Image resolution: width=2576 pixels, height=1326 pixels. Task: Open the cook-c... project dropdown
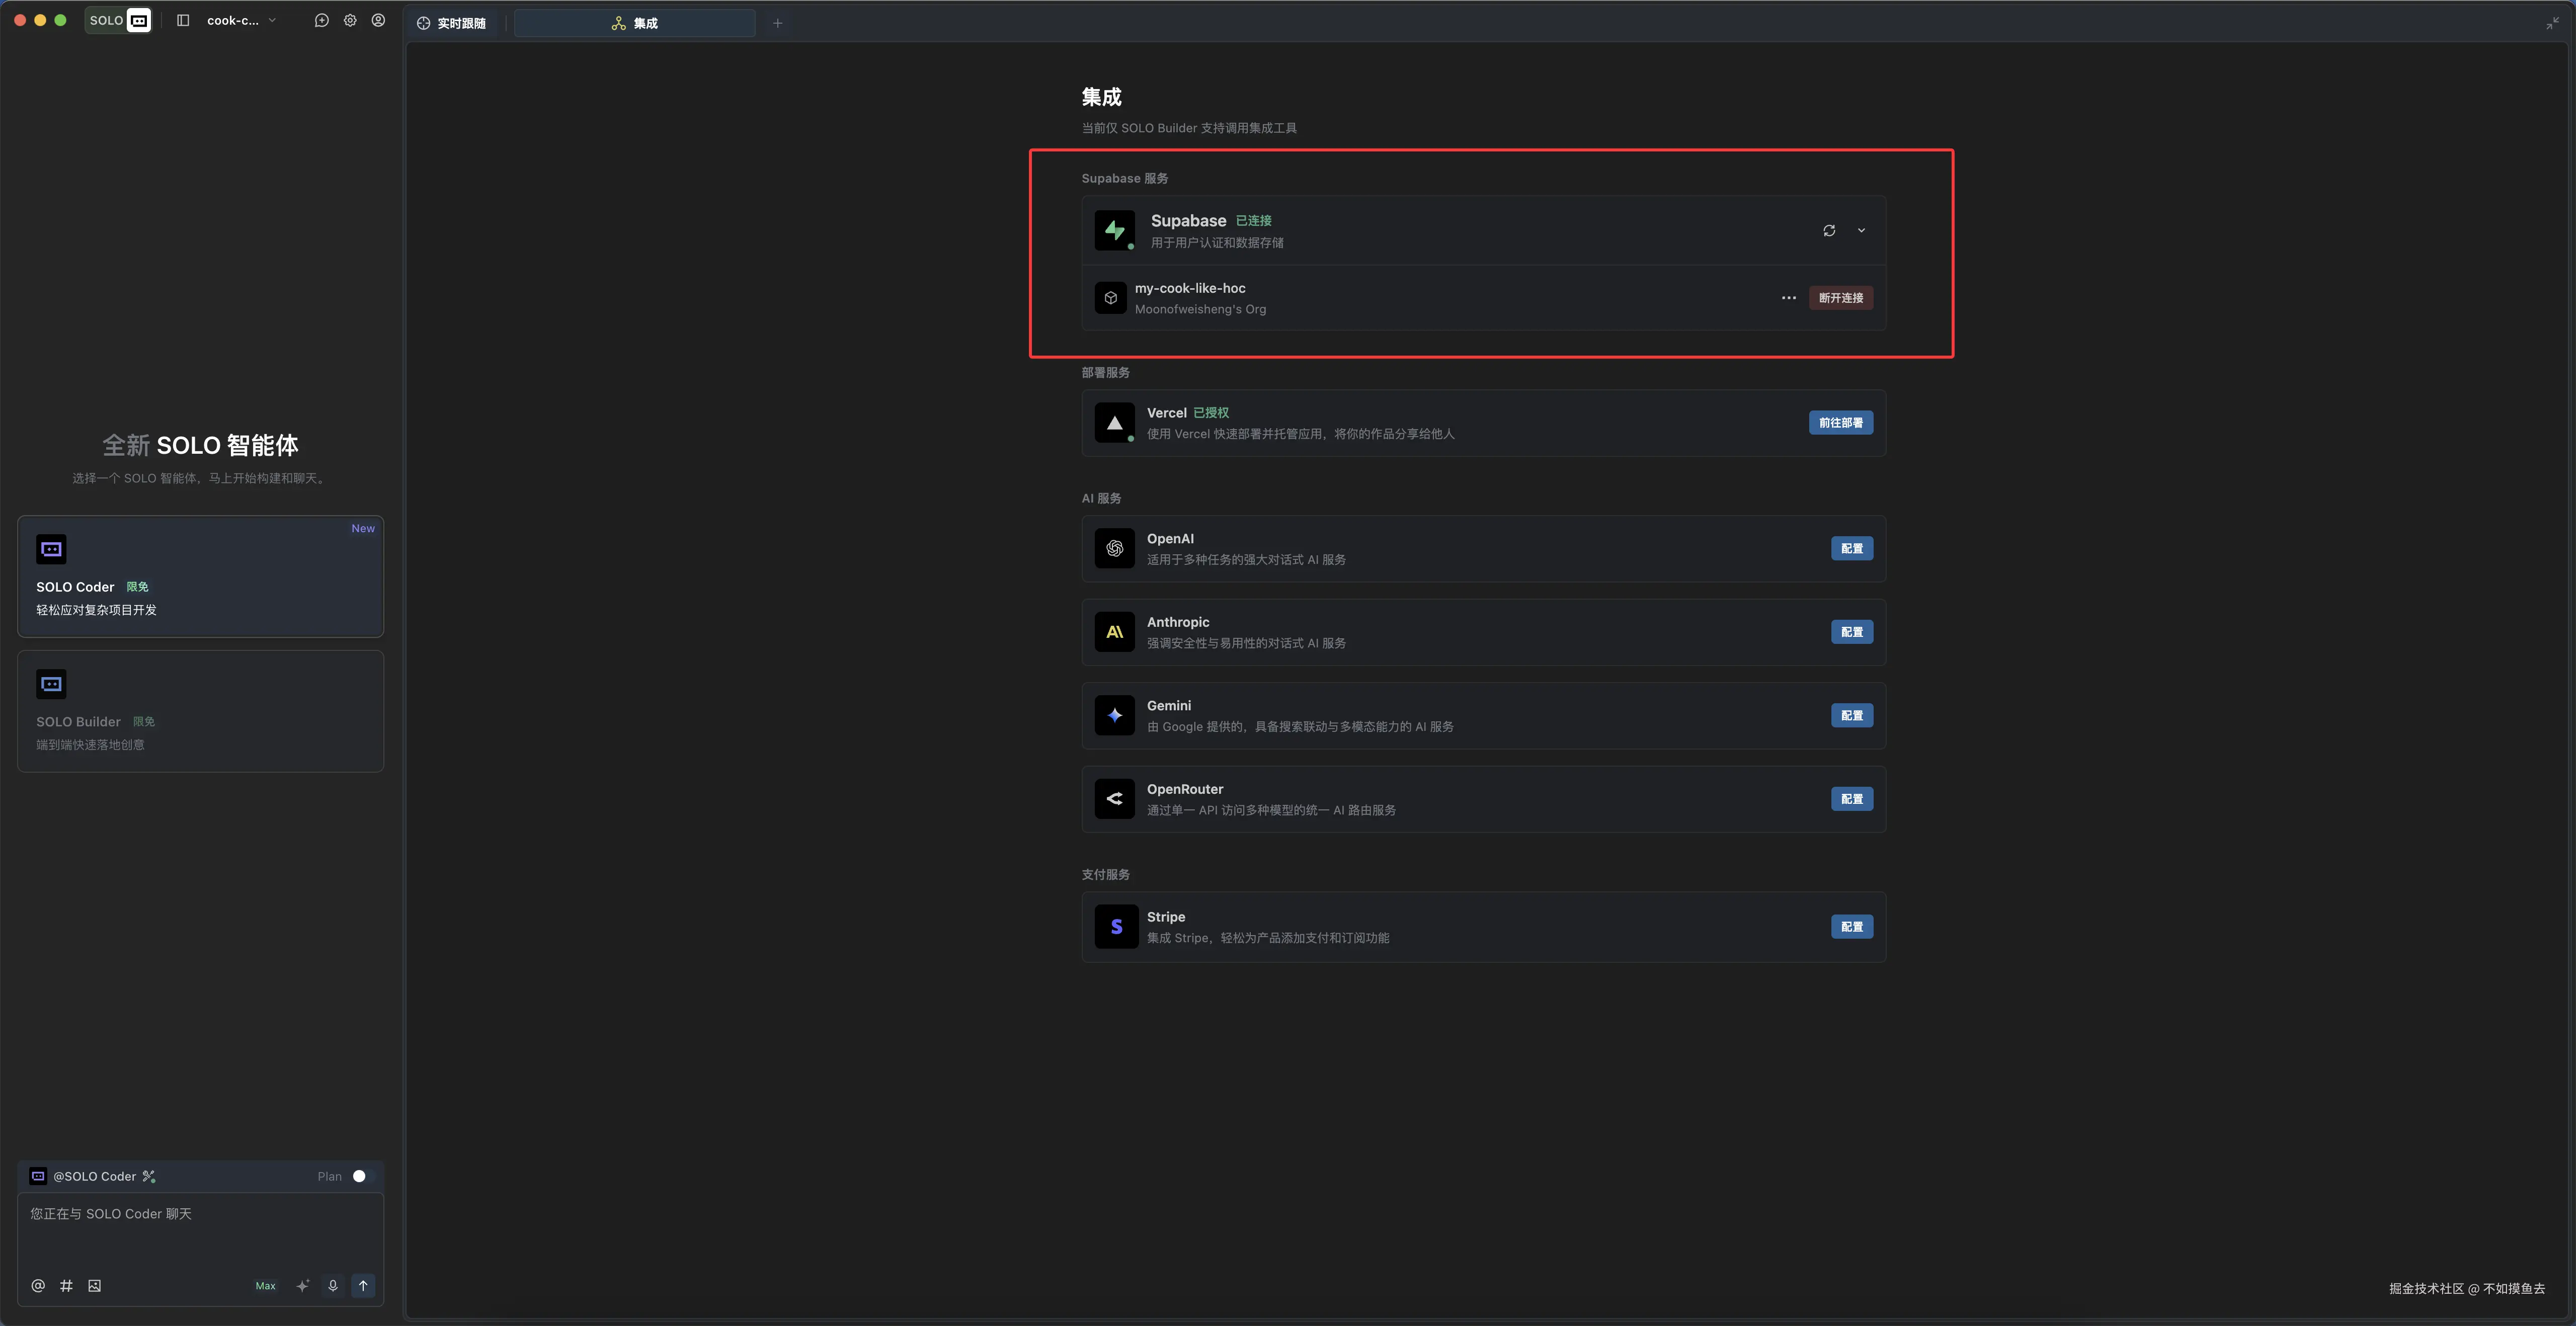241,20
